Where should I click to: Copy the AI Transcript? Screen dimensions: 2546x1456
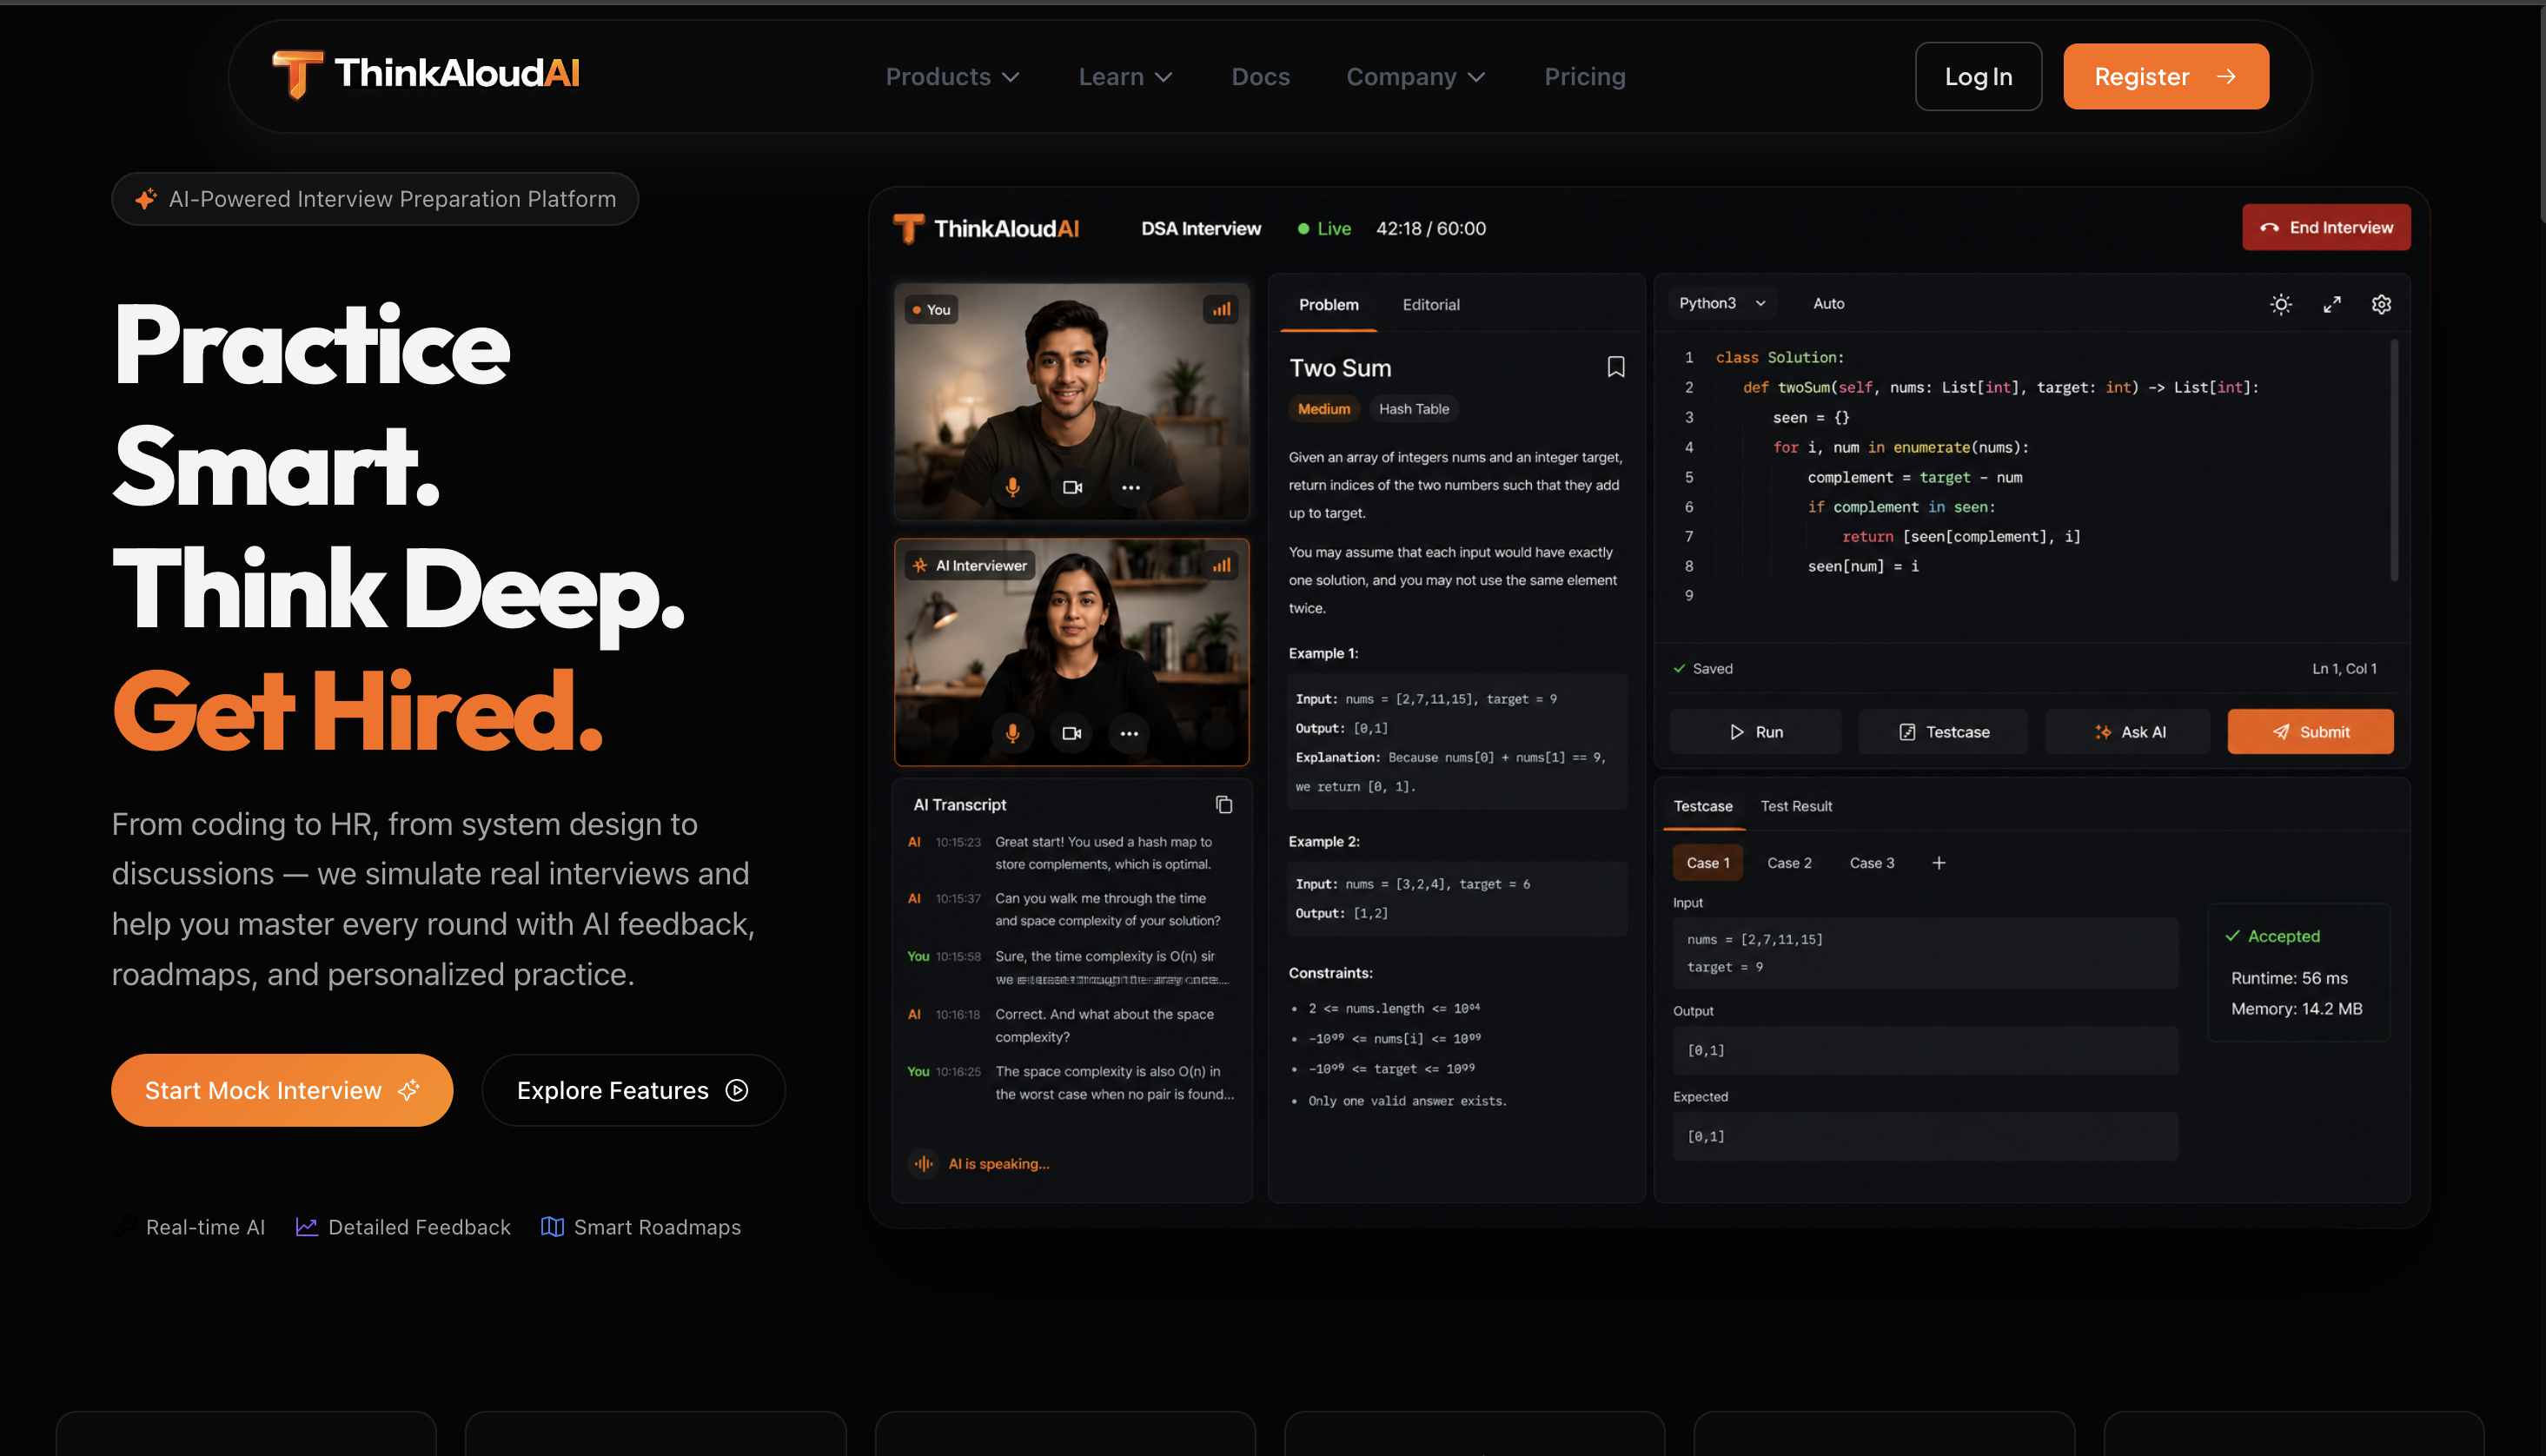[1223, 804]
